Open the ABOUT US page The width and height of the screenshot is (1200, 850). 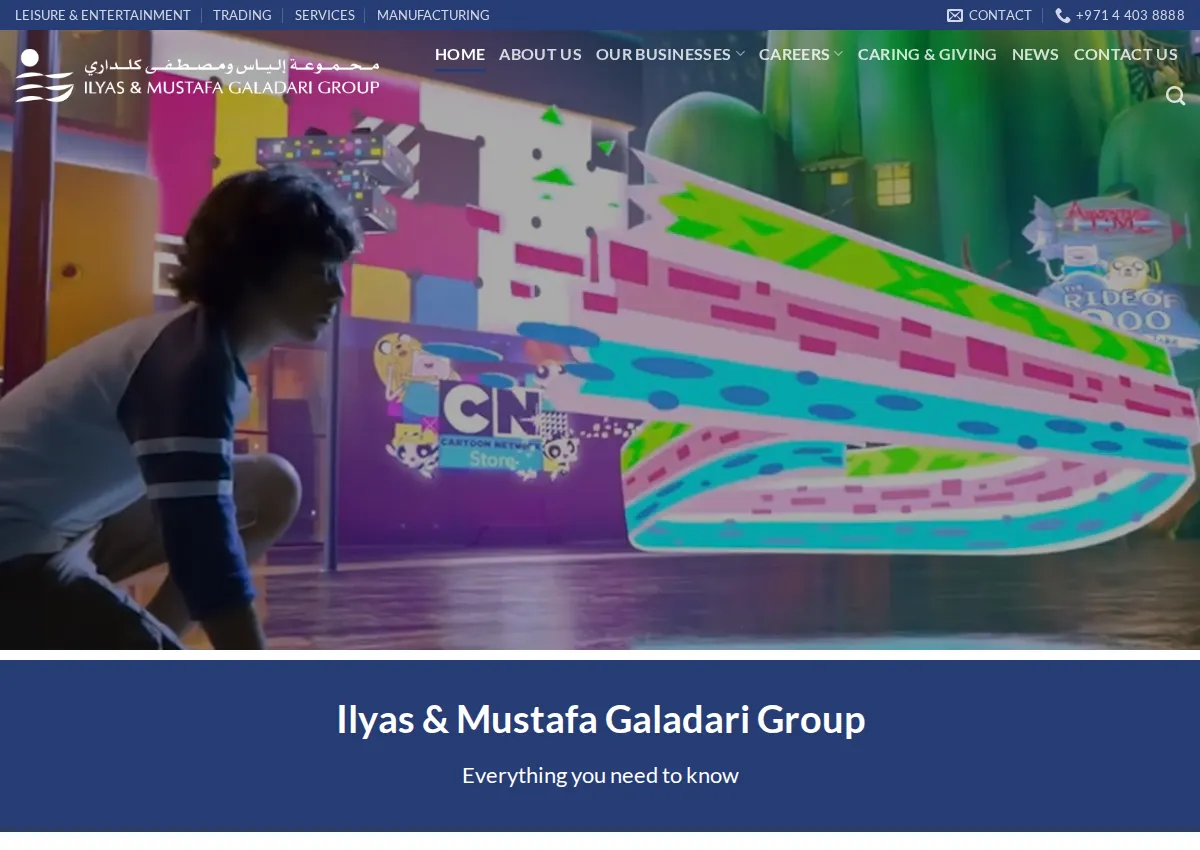pos(540,54)
